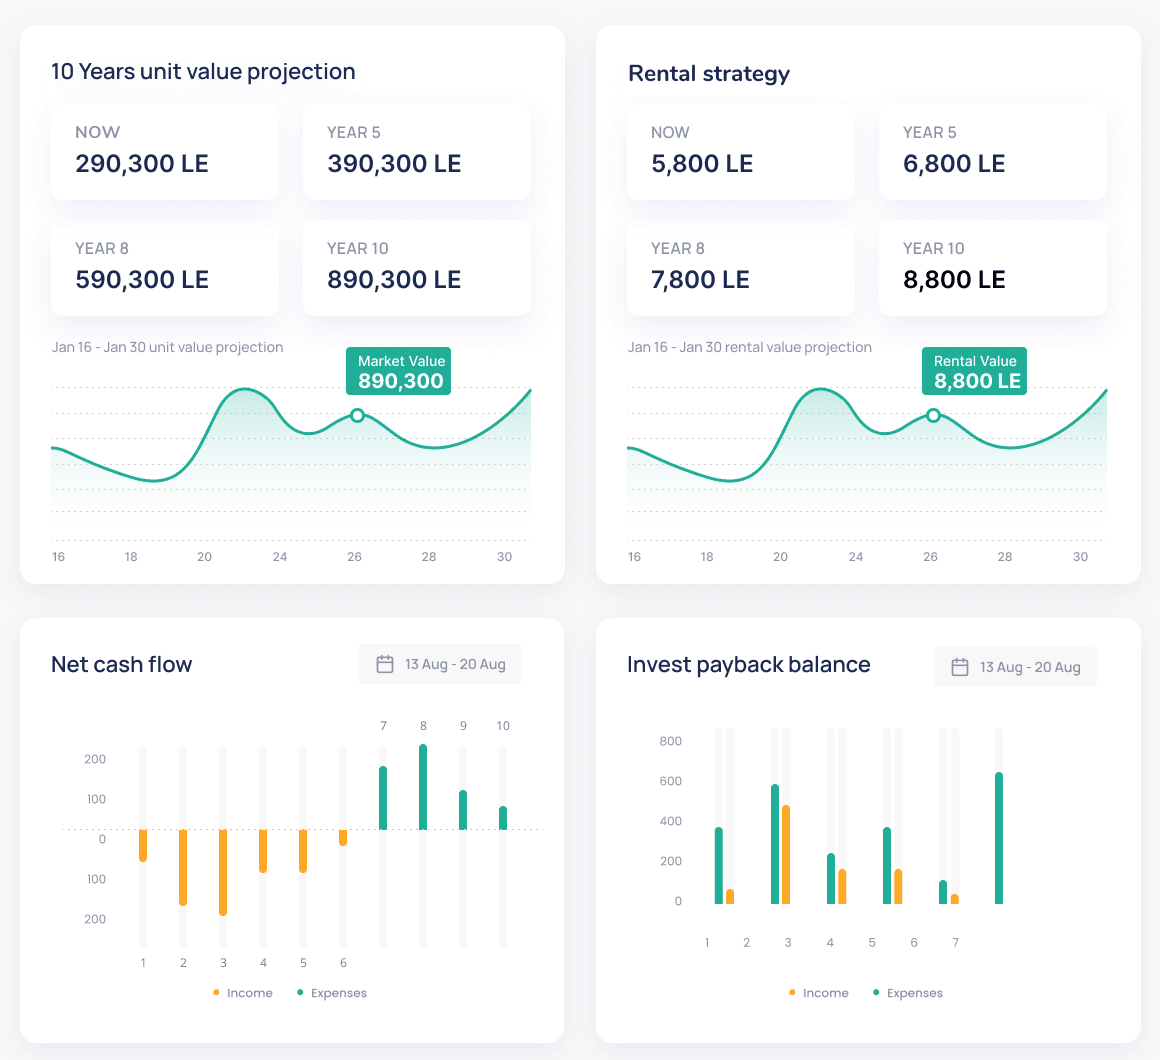Select the rental YEAR 5 6,800 LE card
1160x1060 pixels.
coord(993,152)
